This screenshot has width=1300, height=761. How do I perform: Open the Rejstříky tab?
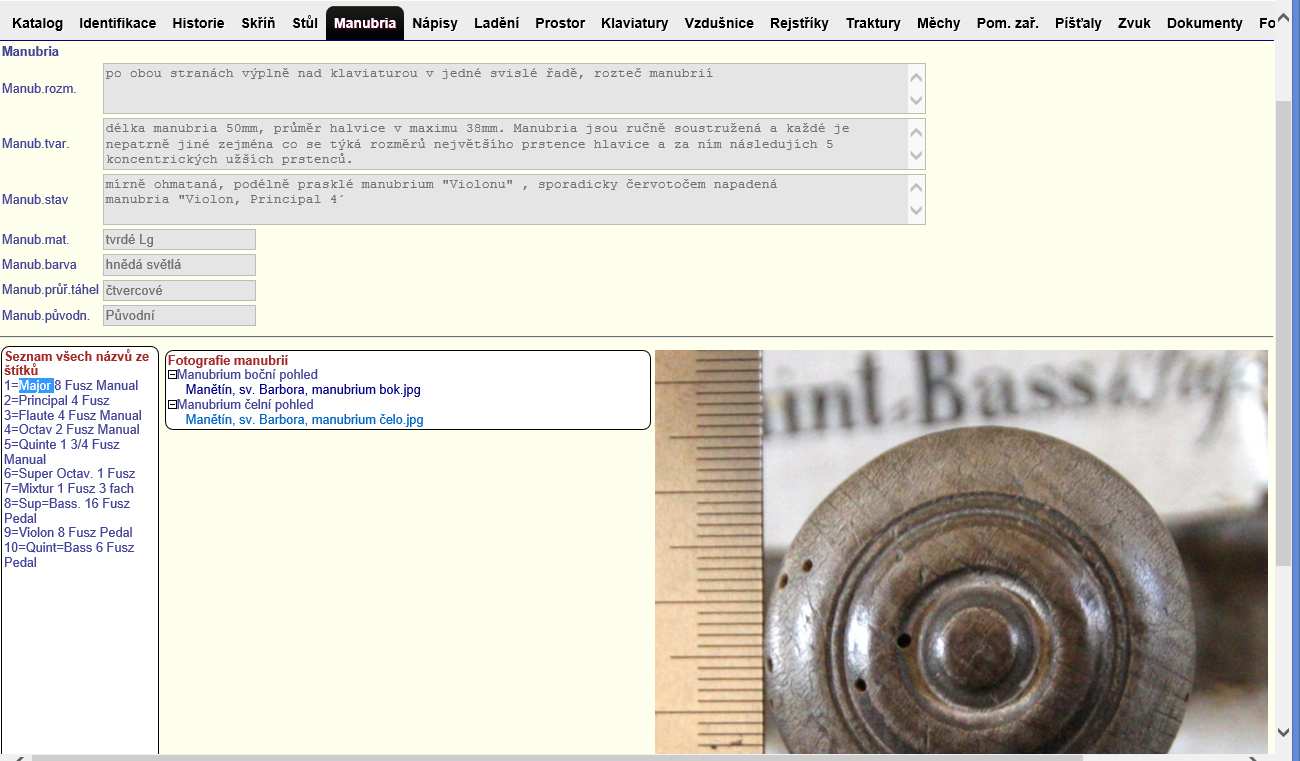(x=799, y=23)
